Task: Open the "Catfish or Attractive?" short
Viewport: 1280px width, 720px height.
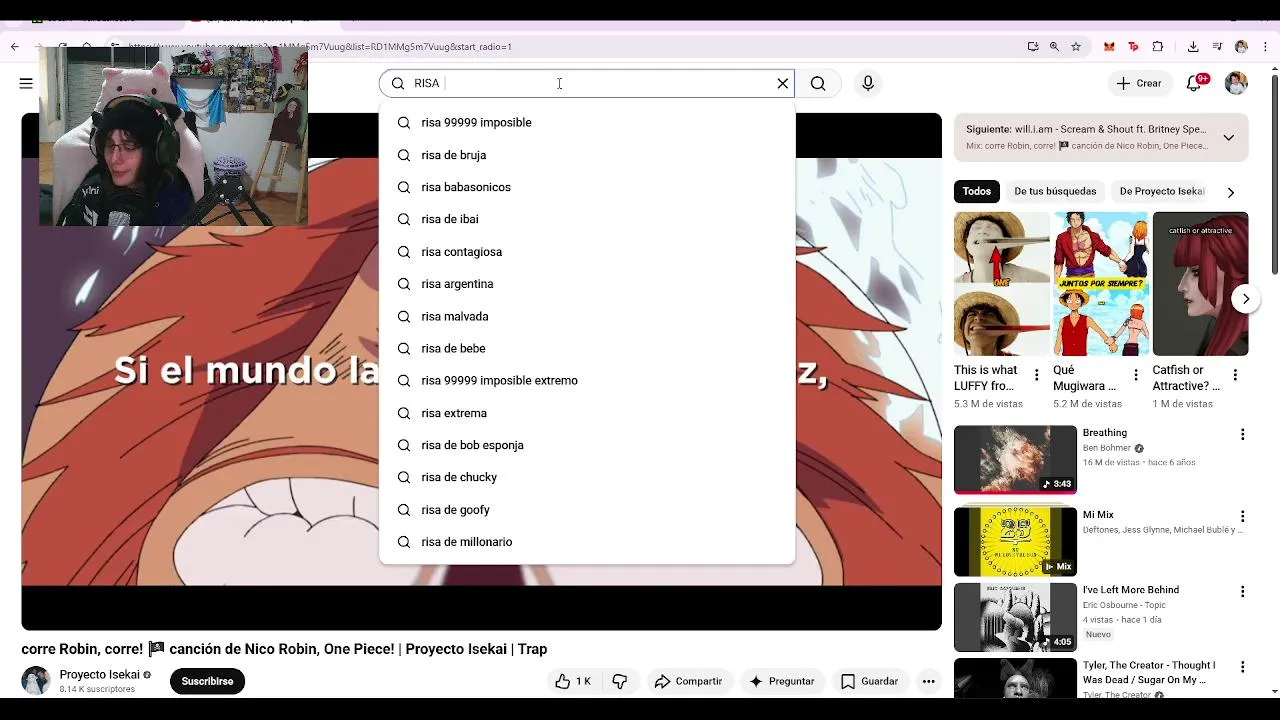Action: [x=1200, y=284]
